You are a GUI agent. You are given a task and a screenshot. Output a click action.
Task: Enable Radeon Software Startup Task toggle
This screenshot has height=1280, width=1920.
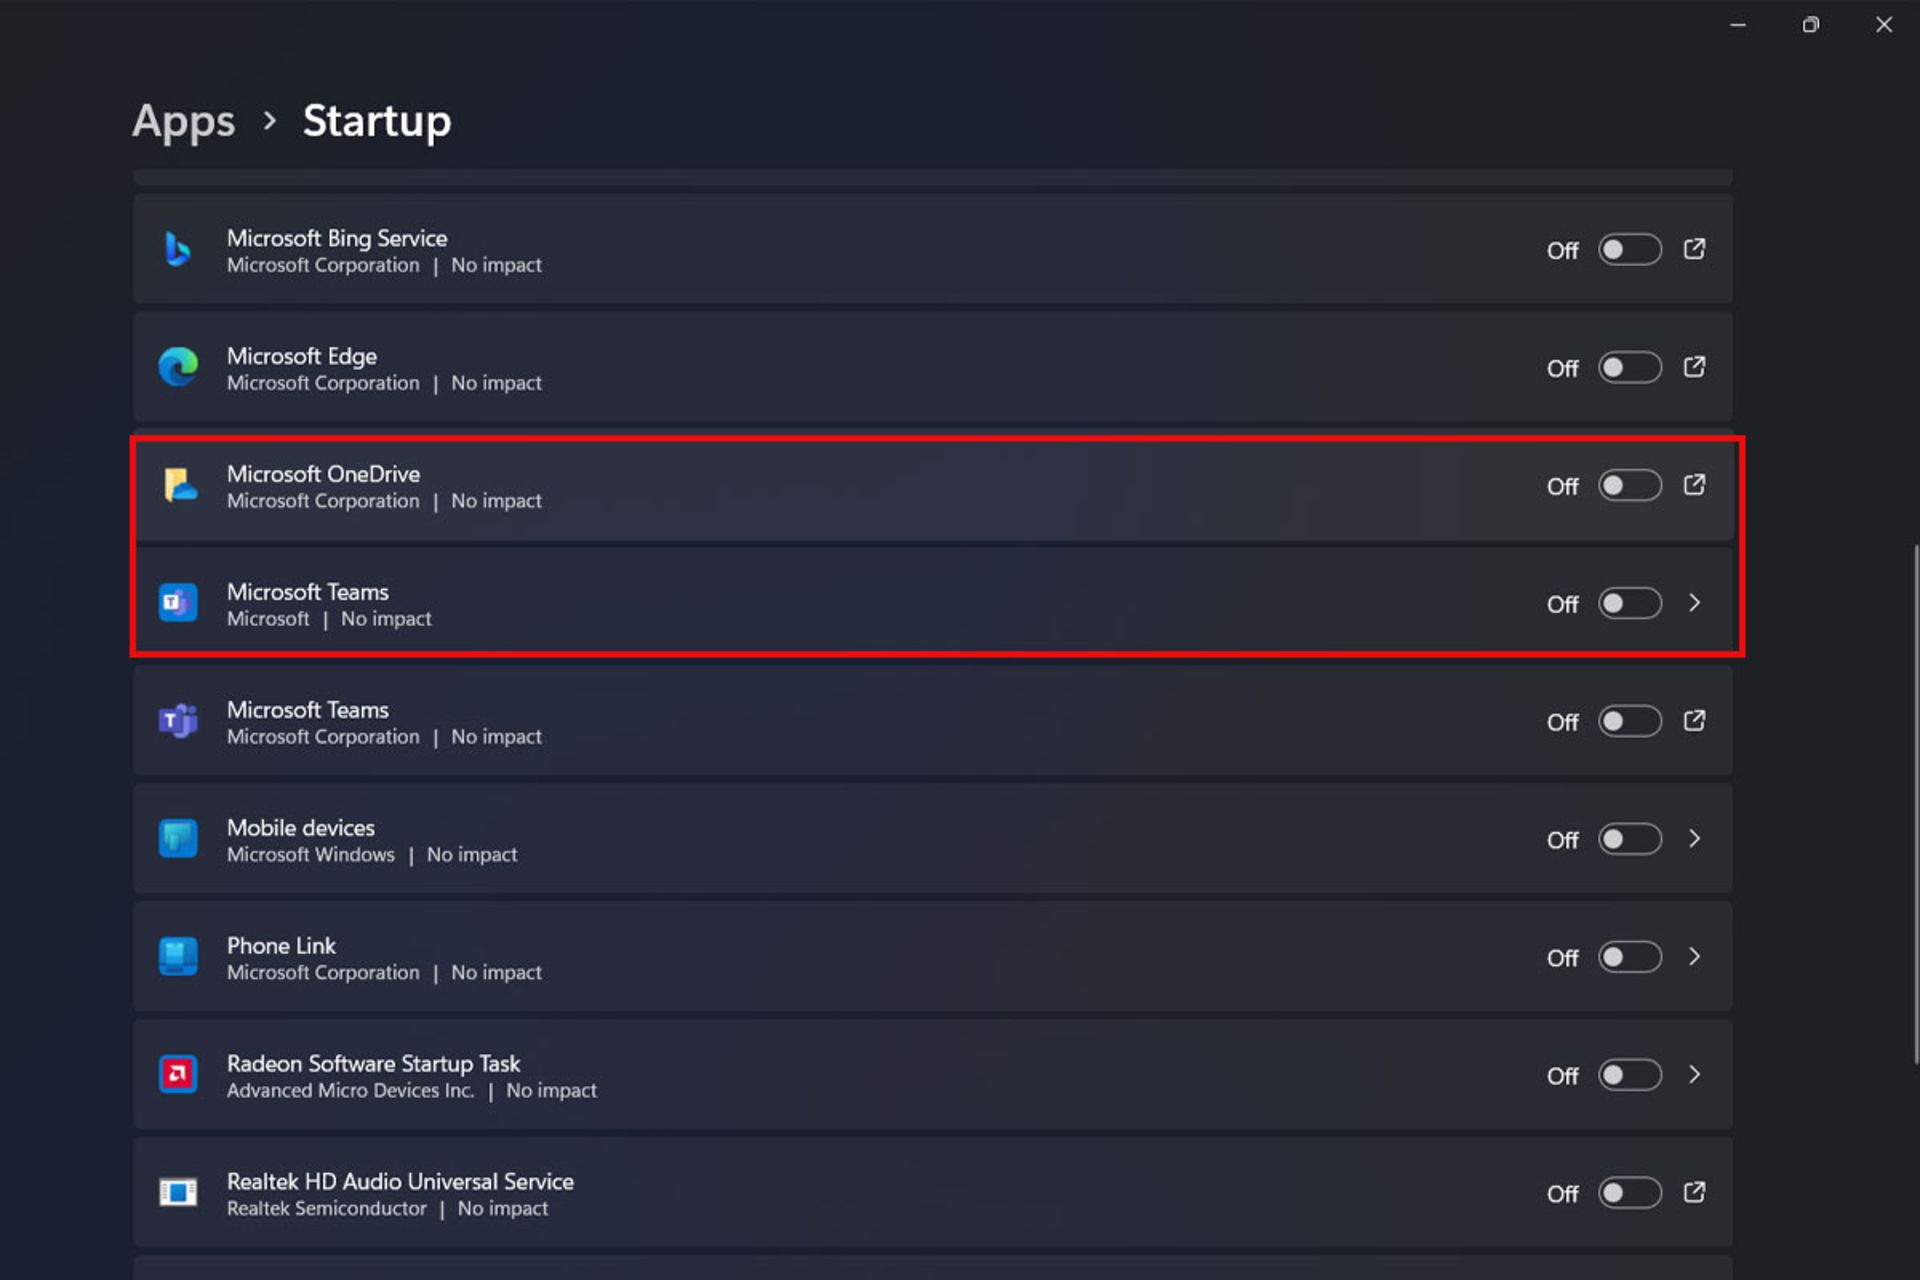click(x=1629, y=1075)
